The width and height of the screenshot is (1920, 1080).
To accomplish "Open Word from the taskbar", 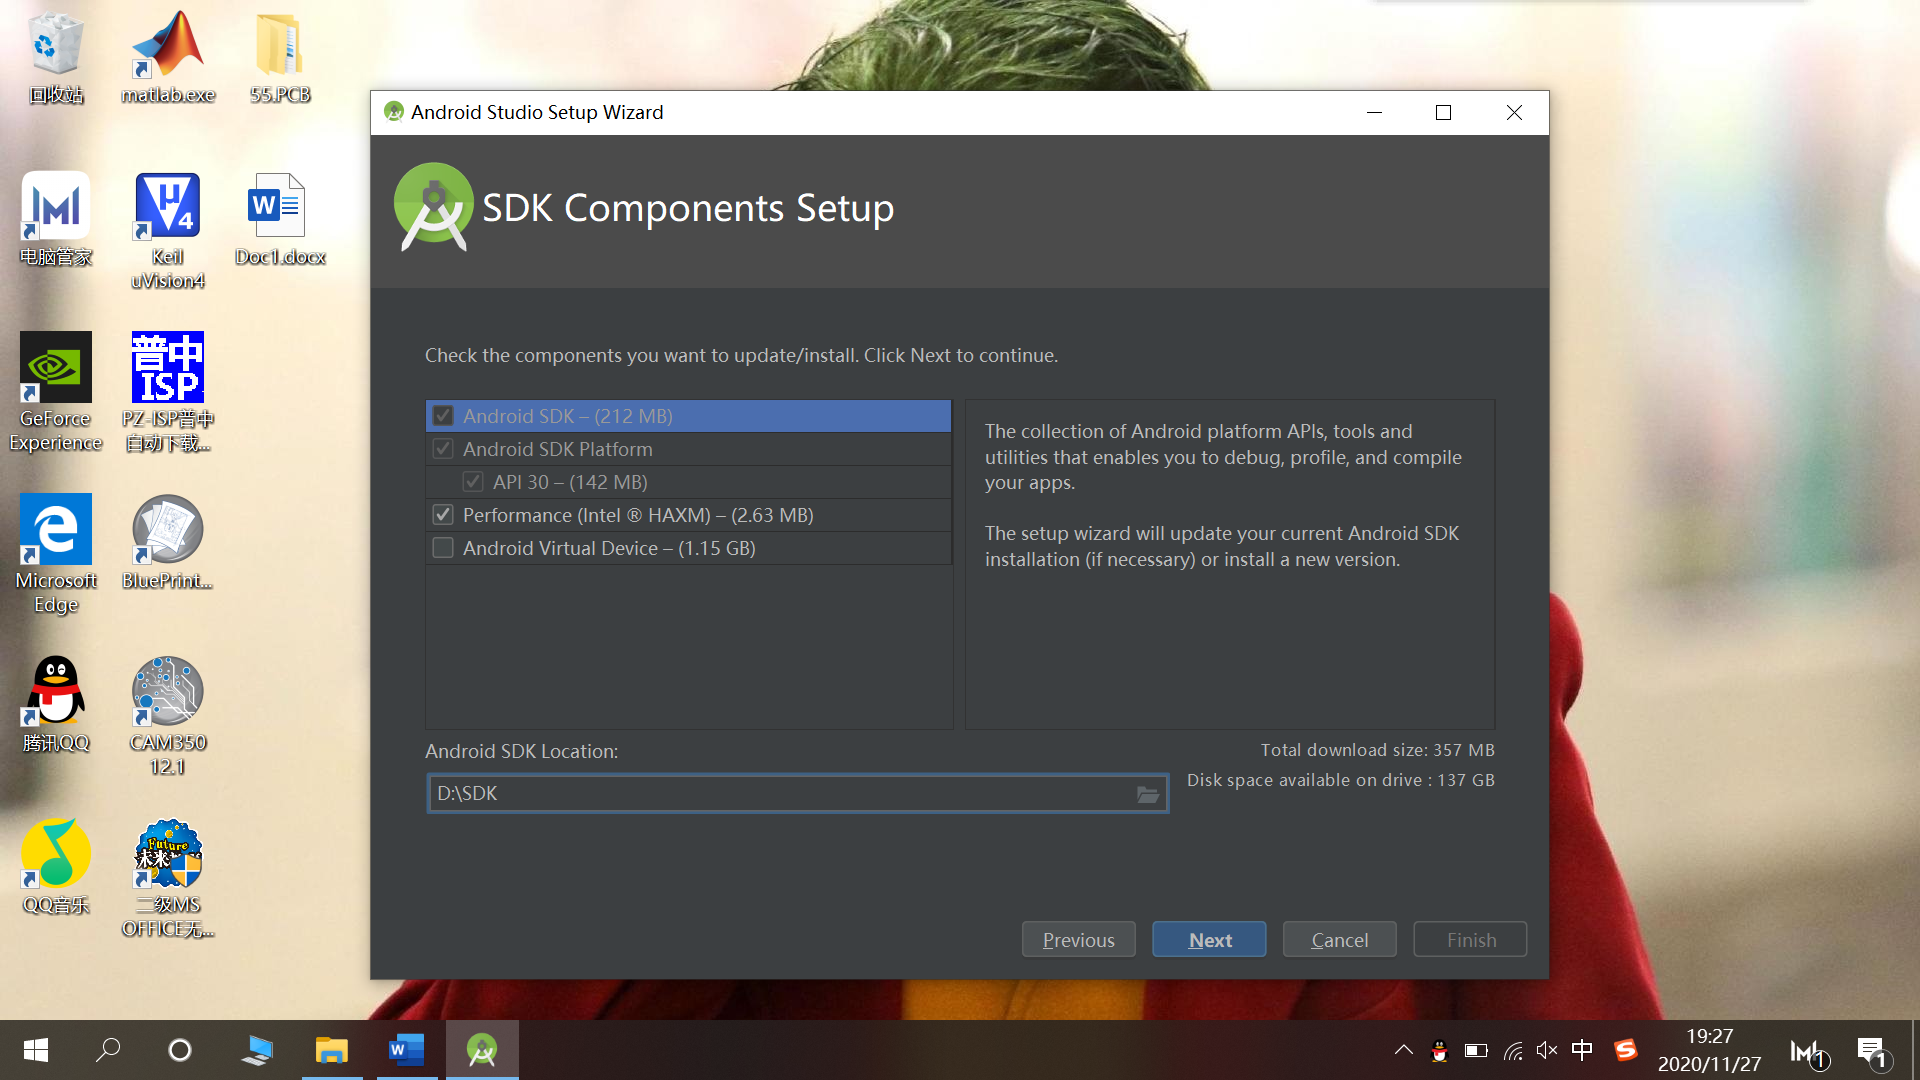I will tap(406, 1050).
